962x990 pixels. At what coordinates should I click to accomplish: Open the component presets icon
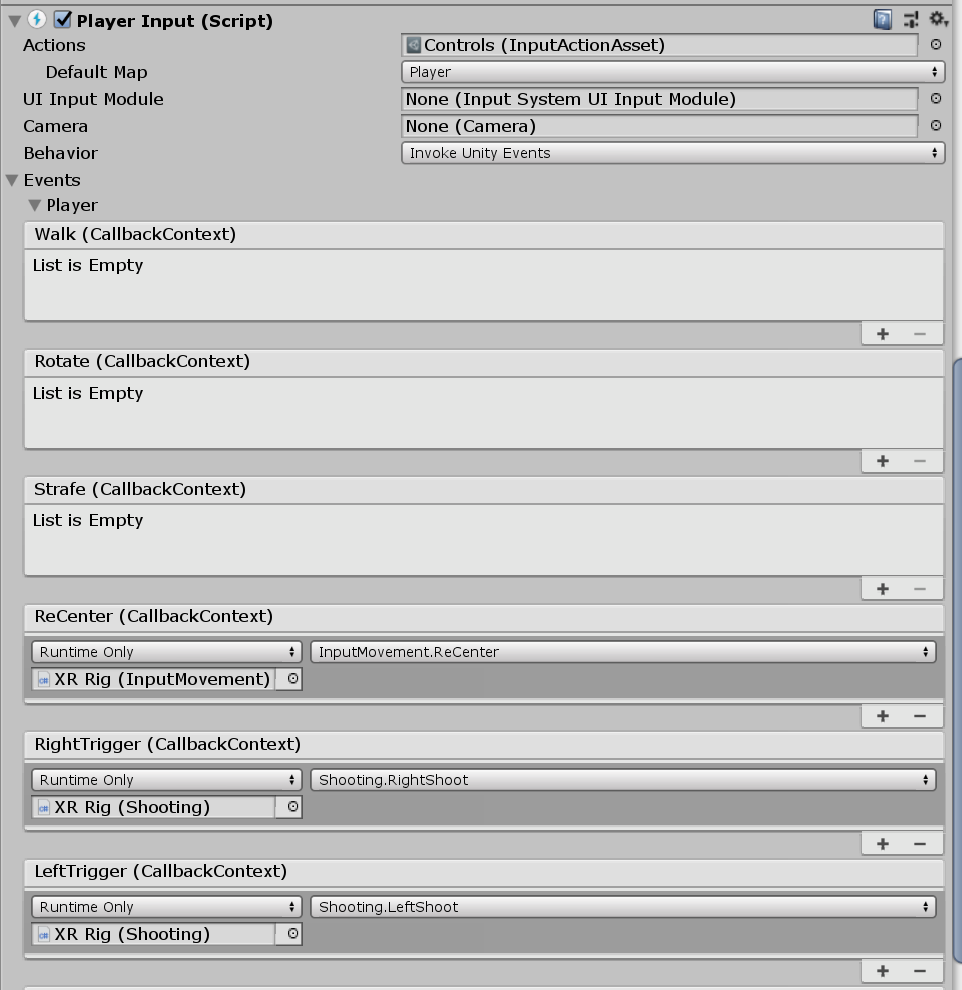[x=911, y=18]
